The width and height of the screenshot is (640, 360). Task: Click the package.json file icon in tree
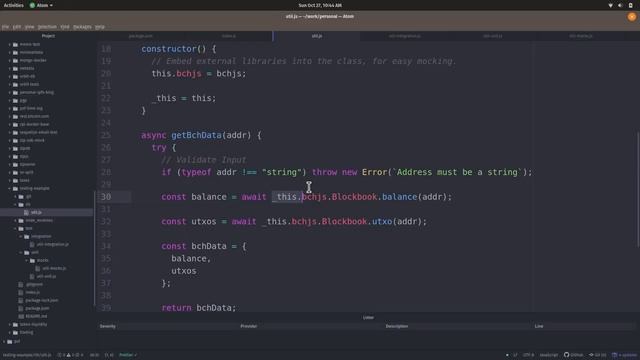tap(21, 308)
